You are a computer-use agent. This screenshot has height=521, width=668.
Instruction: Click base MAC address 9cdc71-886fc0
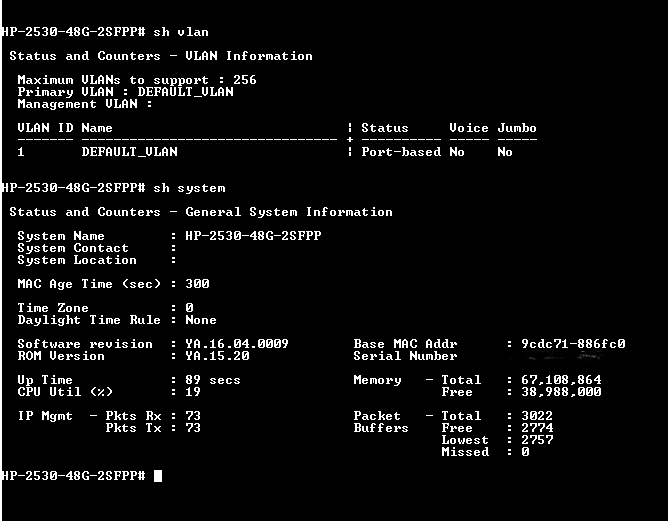[573, 344]
